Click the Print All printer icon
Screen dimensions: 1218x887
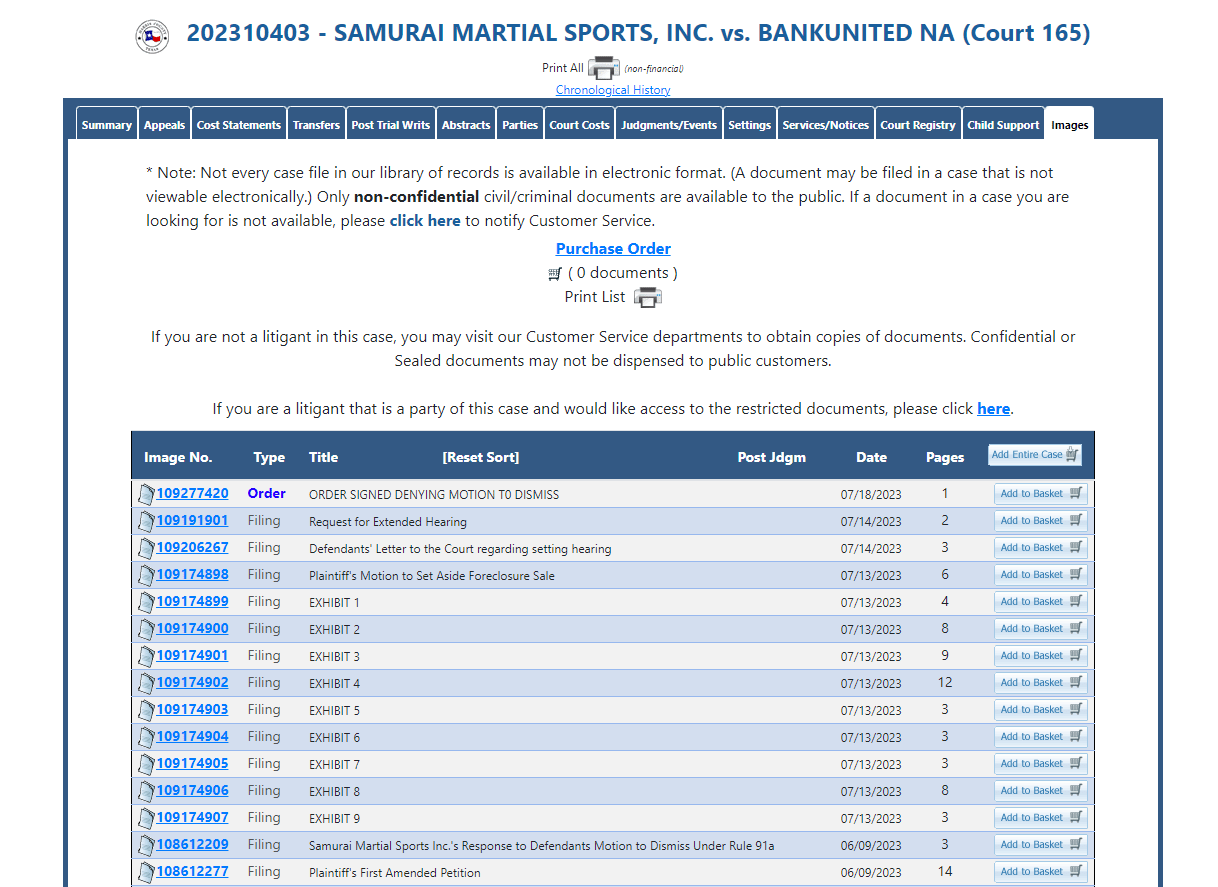(x=604, y=68)
